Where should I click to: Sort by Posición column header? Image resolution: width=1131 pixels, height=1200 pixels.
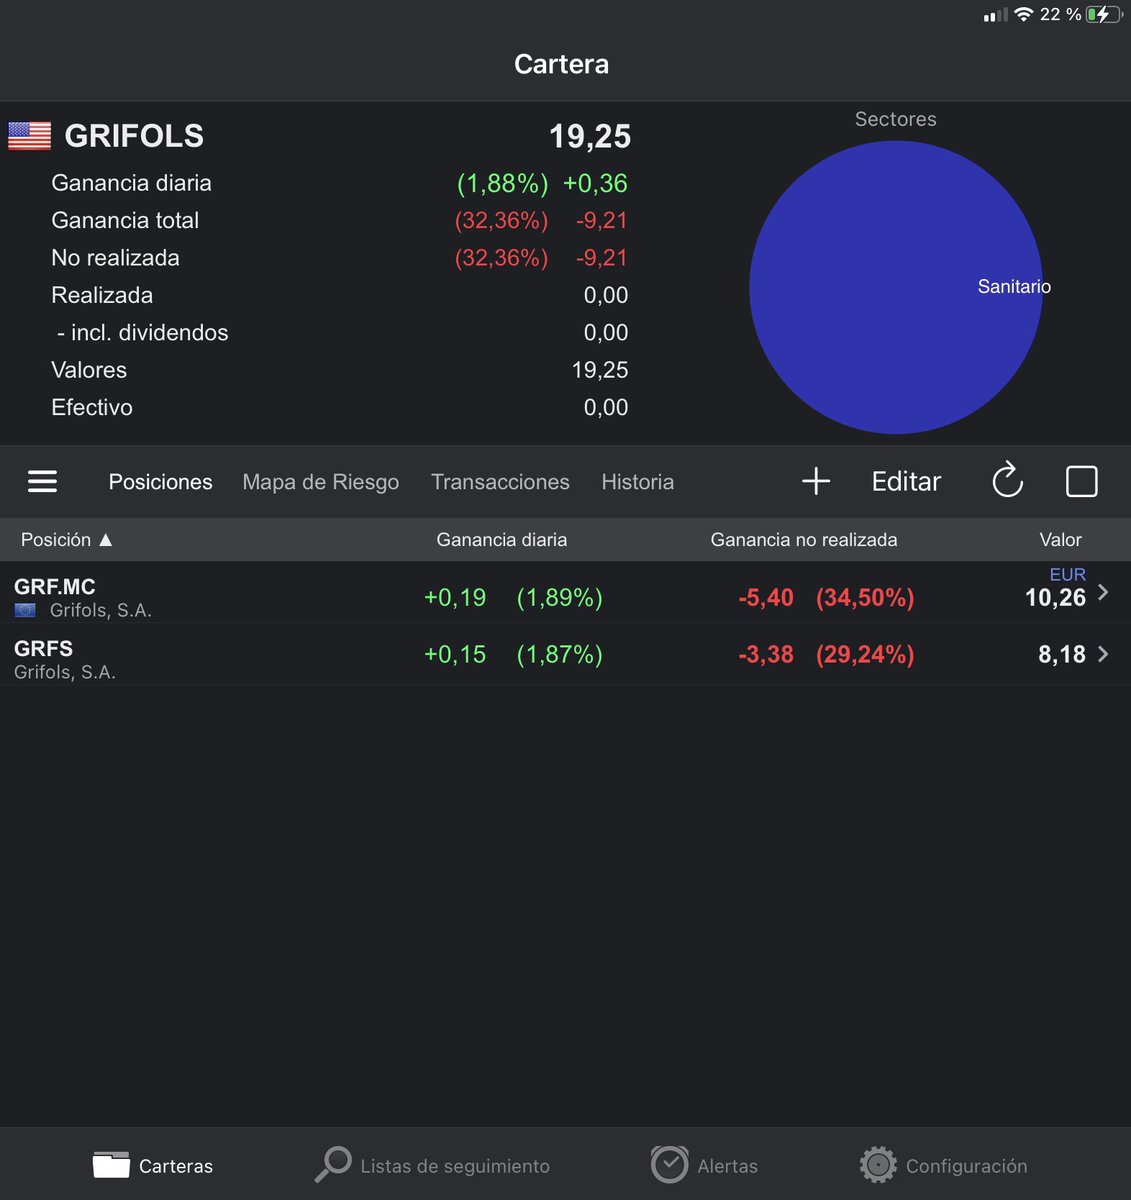coord(66,540)
